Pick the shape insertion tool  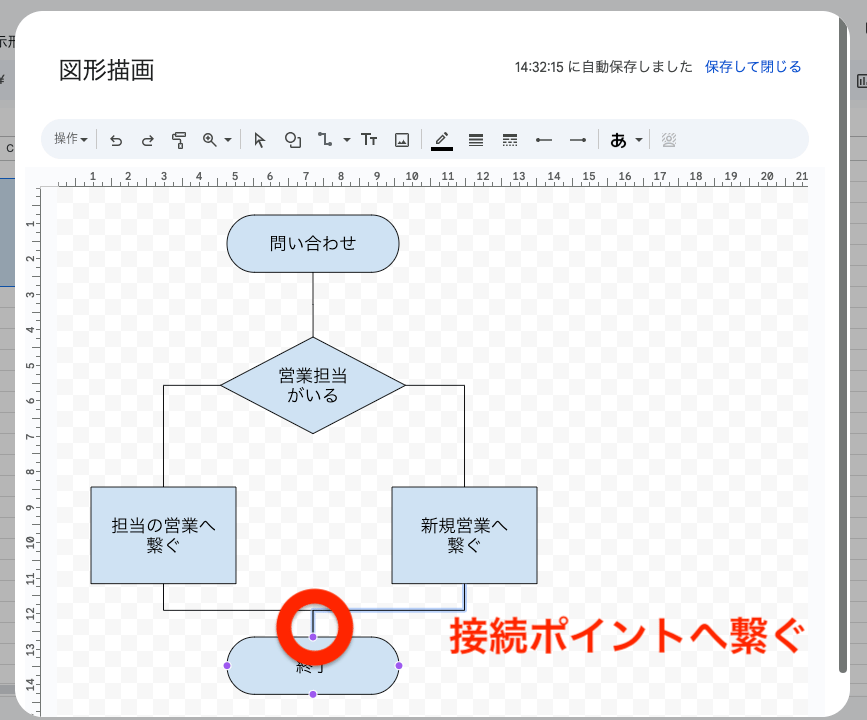pyautogui.click(x=292, y=139)
